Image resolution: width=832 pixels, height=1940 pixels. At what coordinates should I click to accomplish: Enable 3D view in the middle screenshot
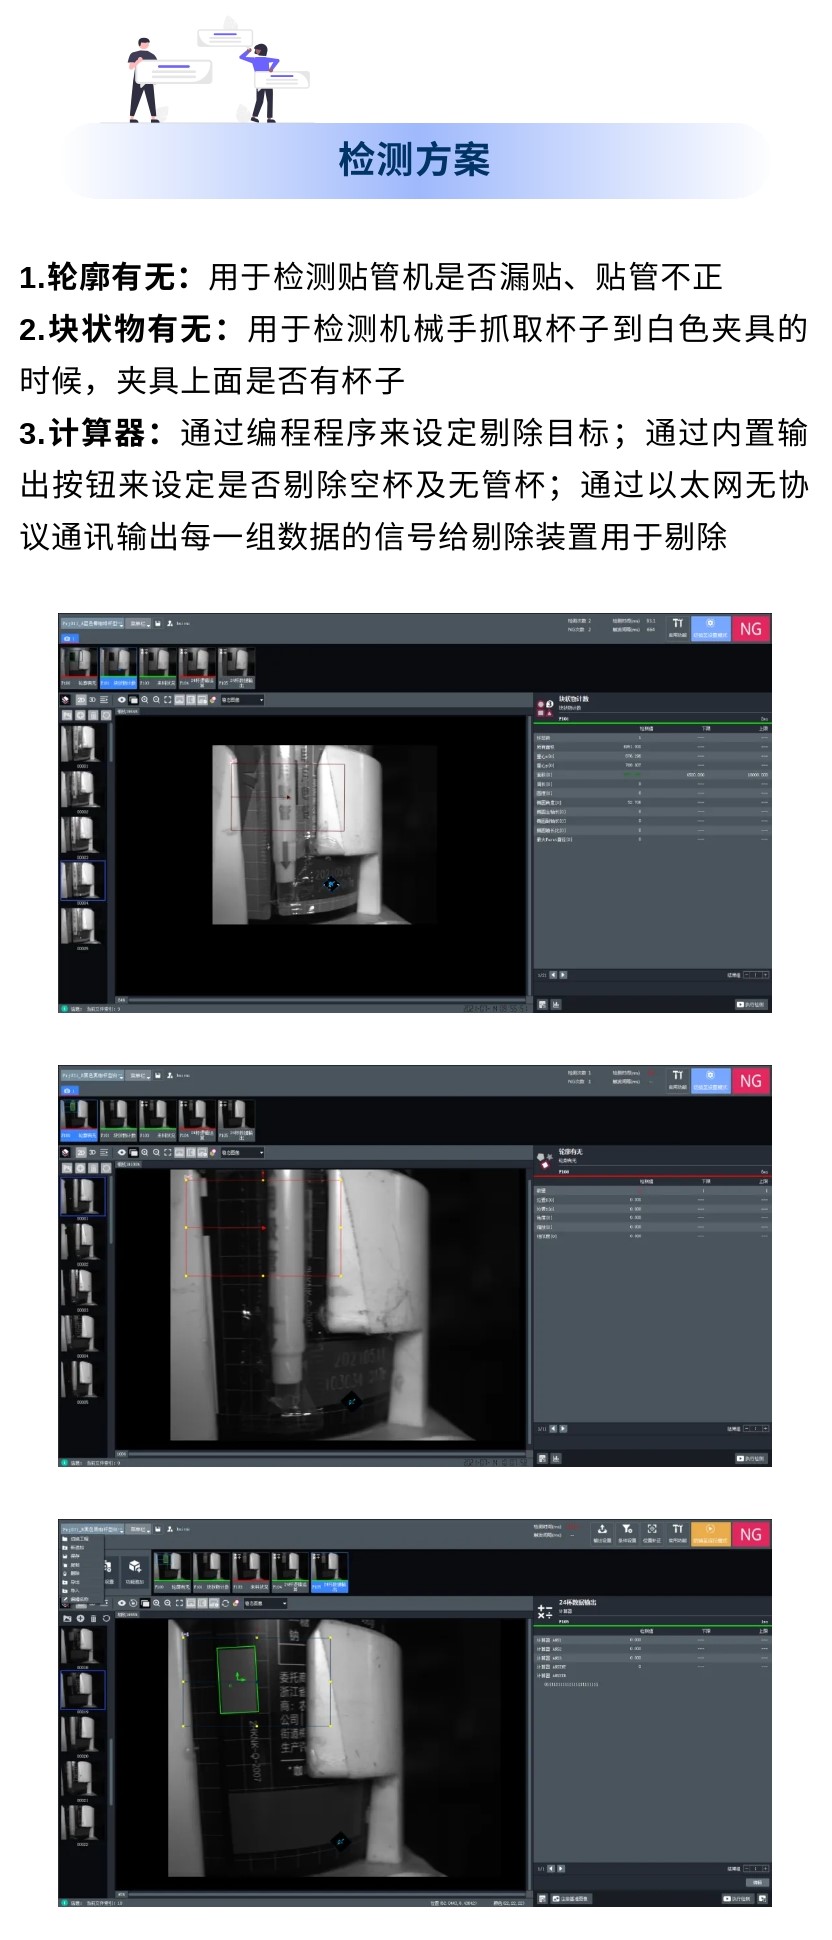pyautogui.click(x=92, y=1152)
